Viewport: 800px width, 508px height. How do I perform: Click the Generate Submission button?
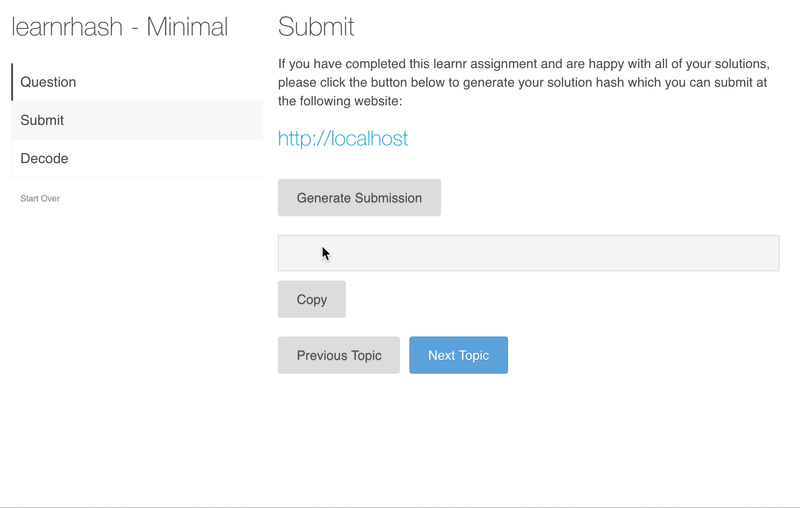359,197
